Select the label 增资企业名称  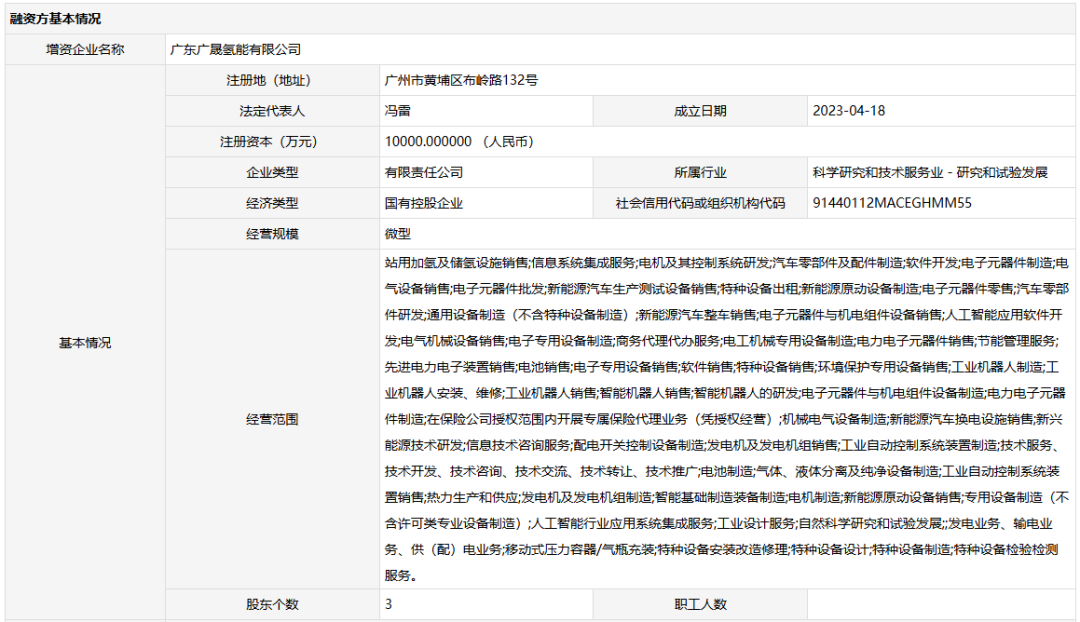coord(85,50)
